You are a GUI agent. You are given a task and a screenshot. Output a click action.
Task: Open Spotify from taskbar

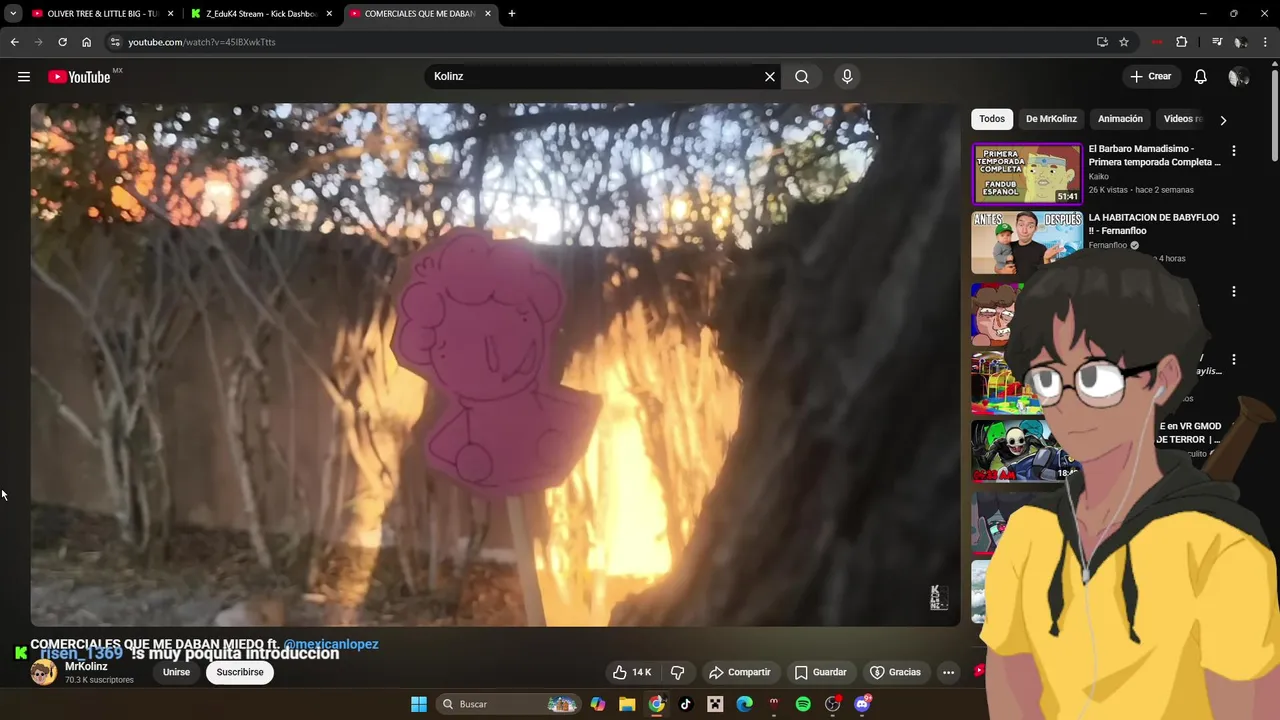(803, 704)
